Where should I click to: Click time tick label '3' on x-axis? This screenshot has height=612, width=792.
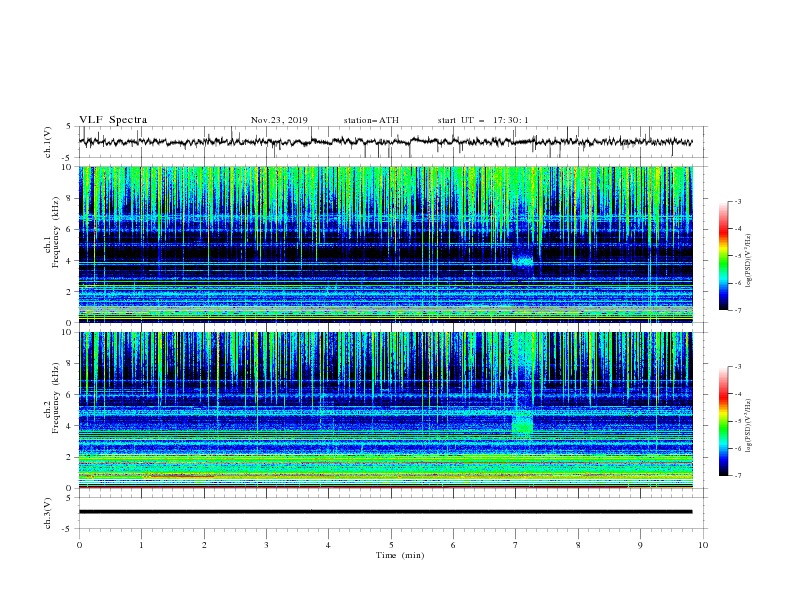click(266, 545)
